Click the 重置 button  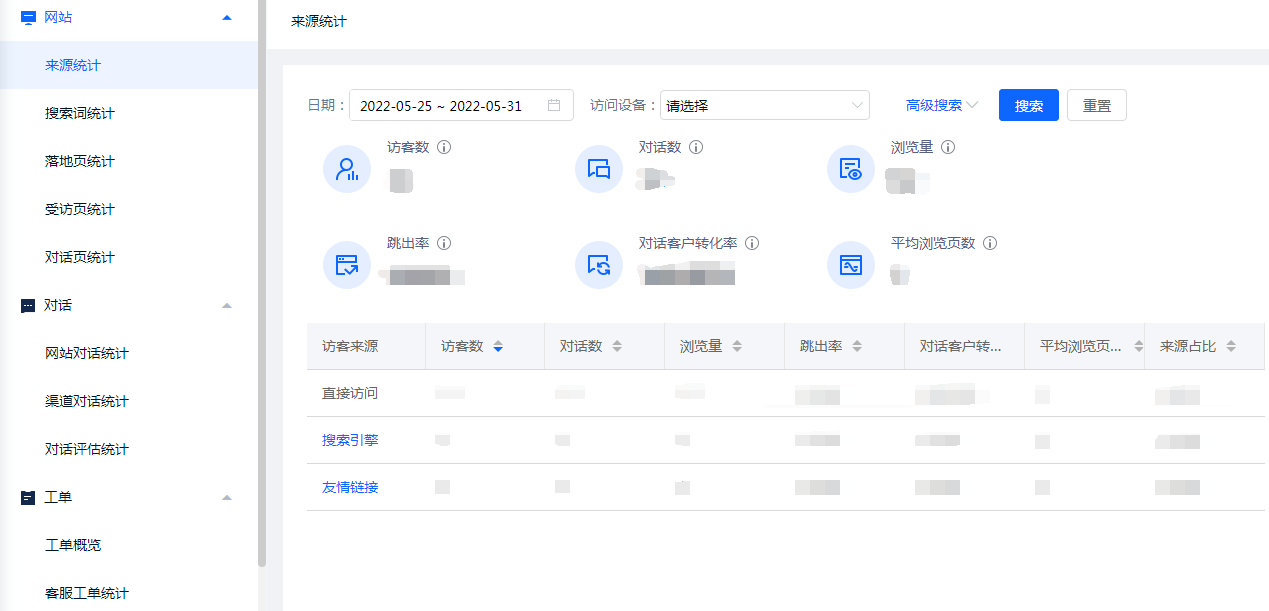pyautogui.click(x=1096, y=105)
